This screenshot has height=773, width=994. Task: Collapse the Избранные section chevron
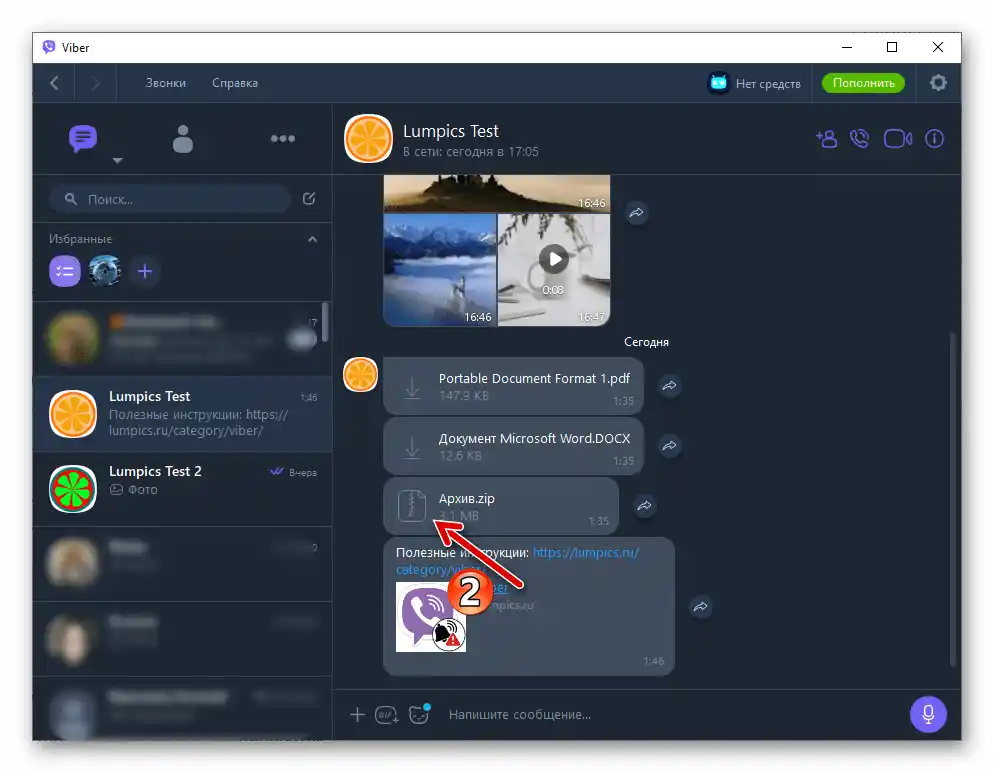click(312, 239)
